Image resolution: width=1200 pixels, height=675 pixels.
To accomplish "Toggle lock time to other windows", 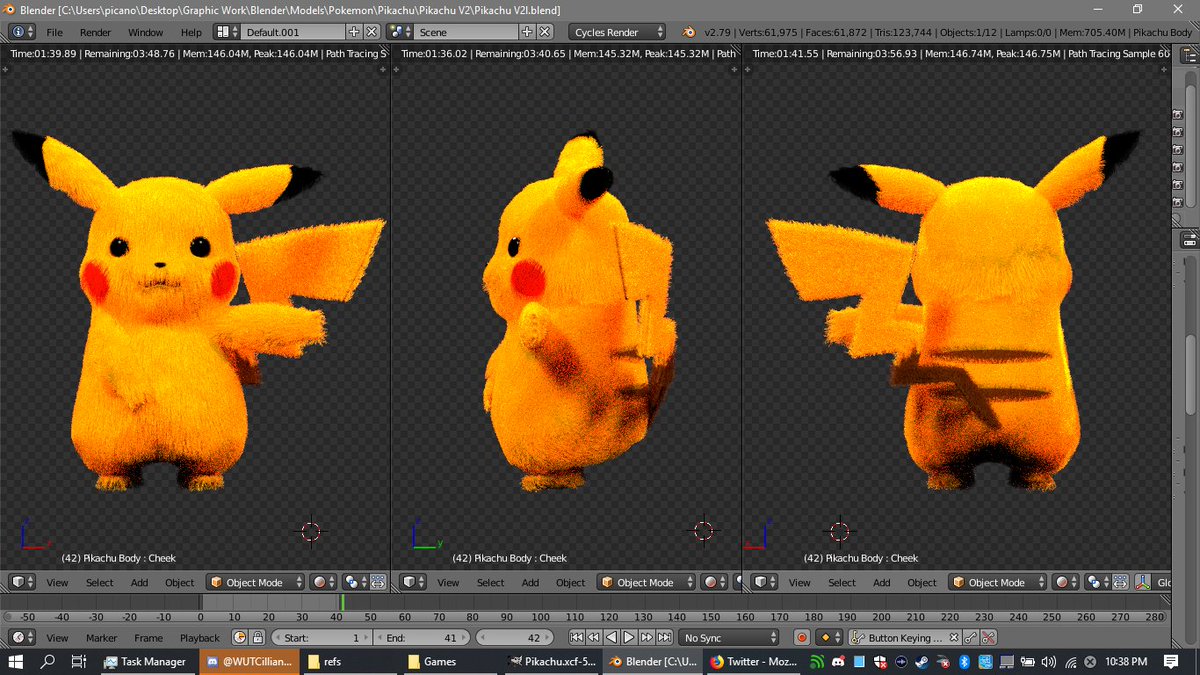I will click(257, 637).
